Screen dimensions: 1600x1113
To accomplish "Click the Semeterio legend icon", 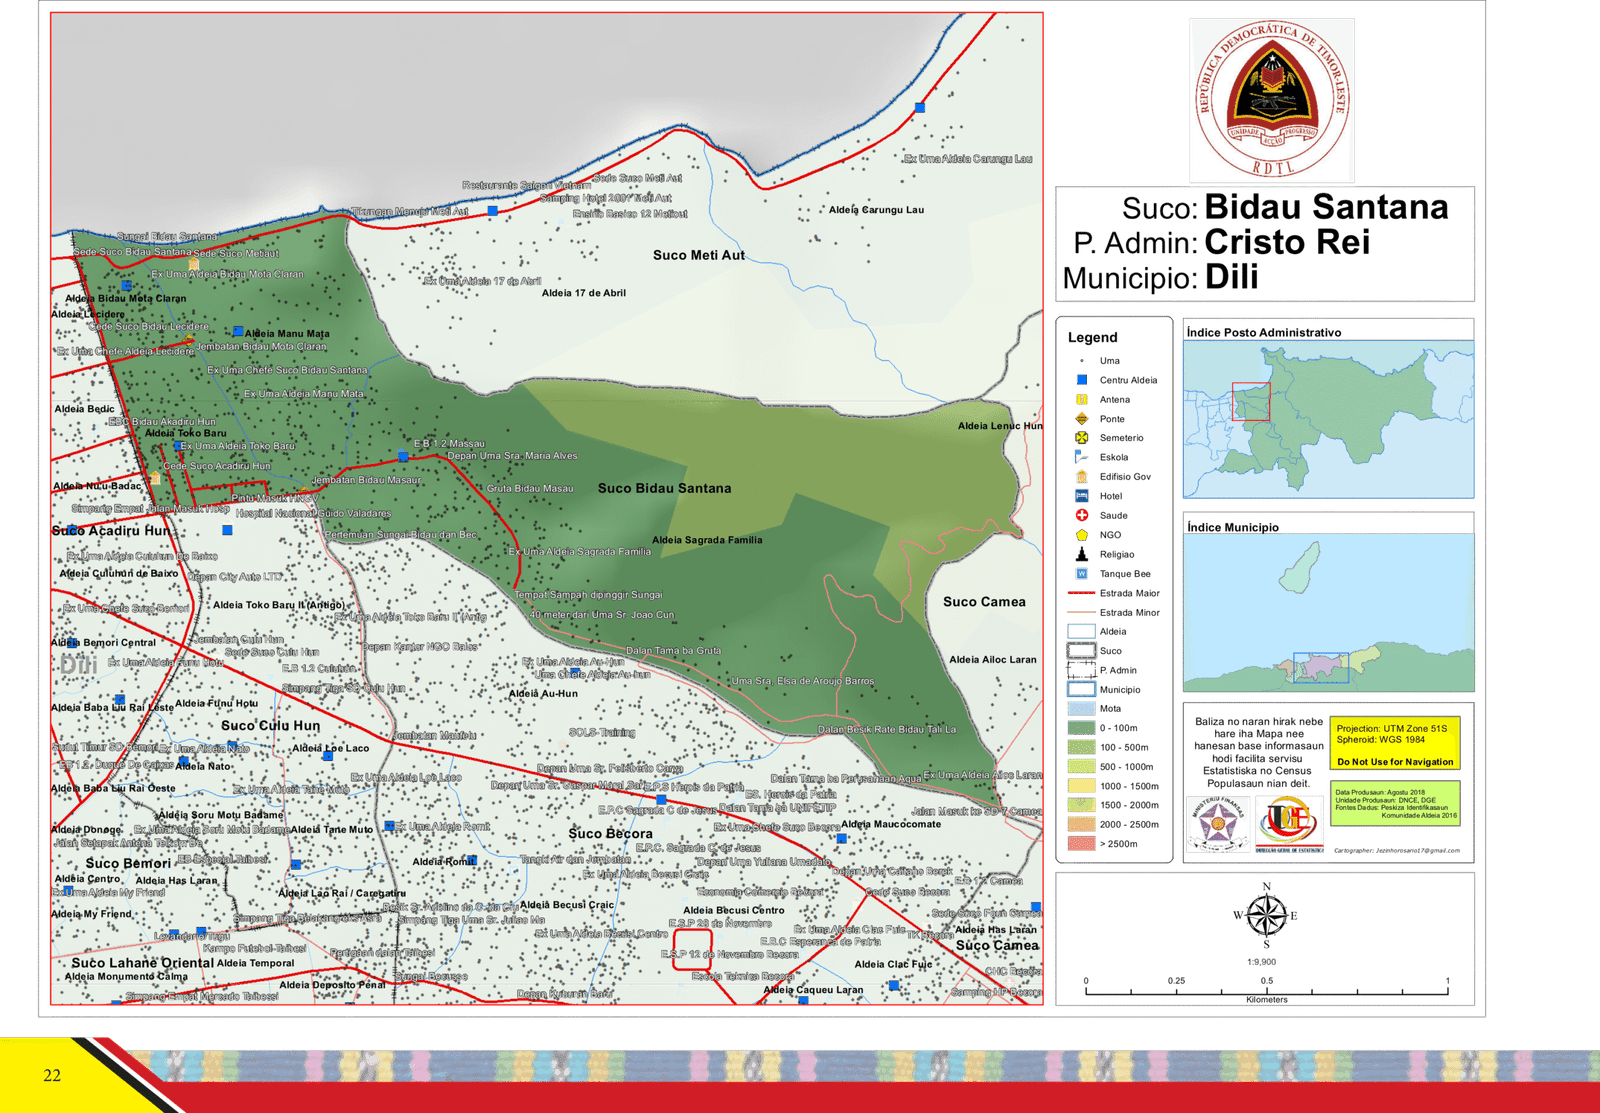I will pyautogui.click(x=1081, y=438).
